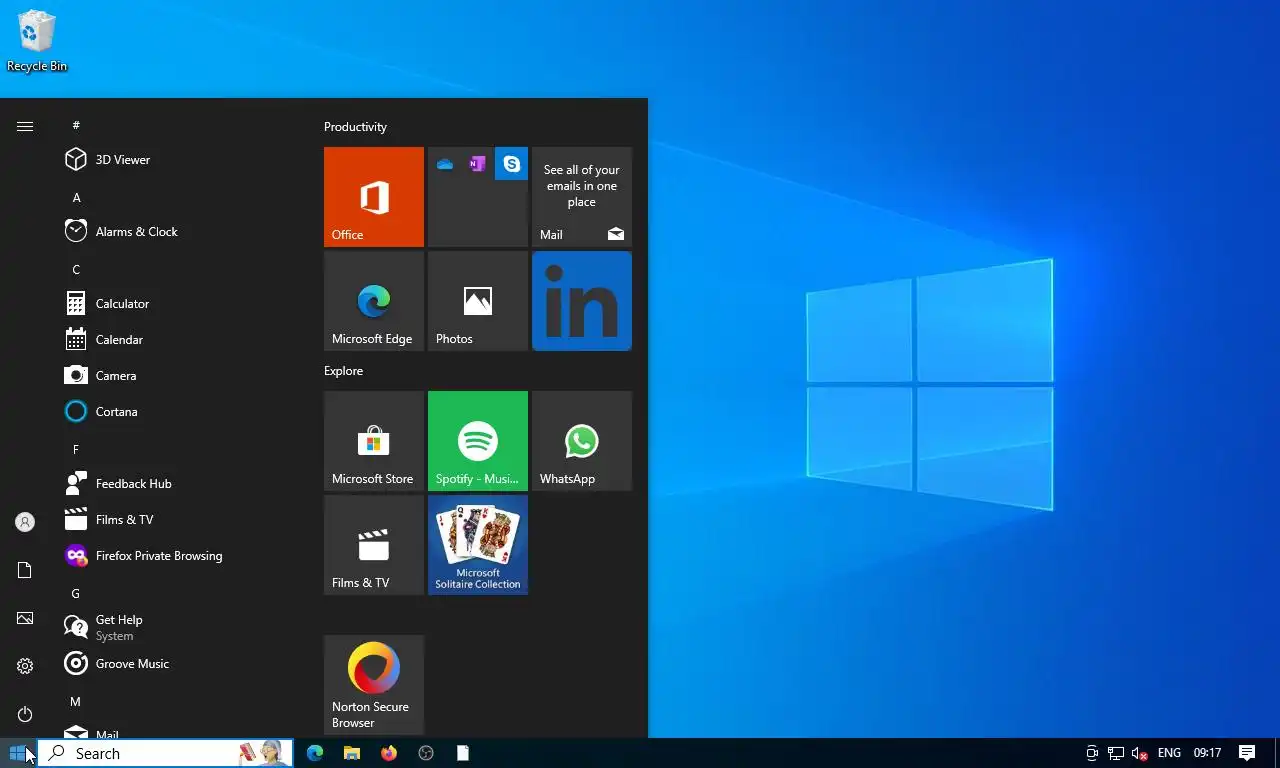Select the G section header

pyautogui.click(x=76, y=594)
